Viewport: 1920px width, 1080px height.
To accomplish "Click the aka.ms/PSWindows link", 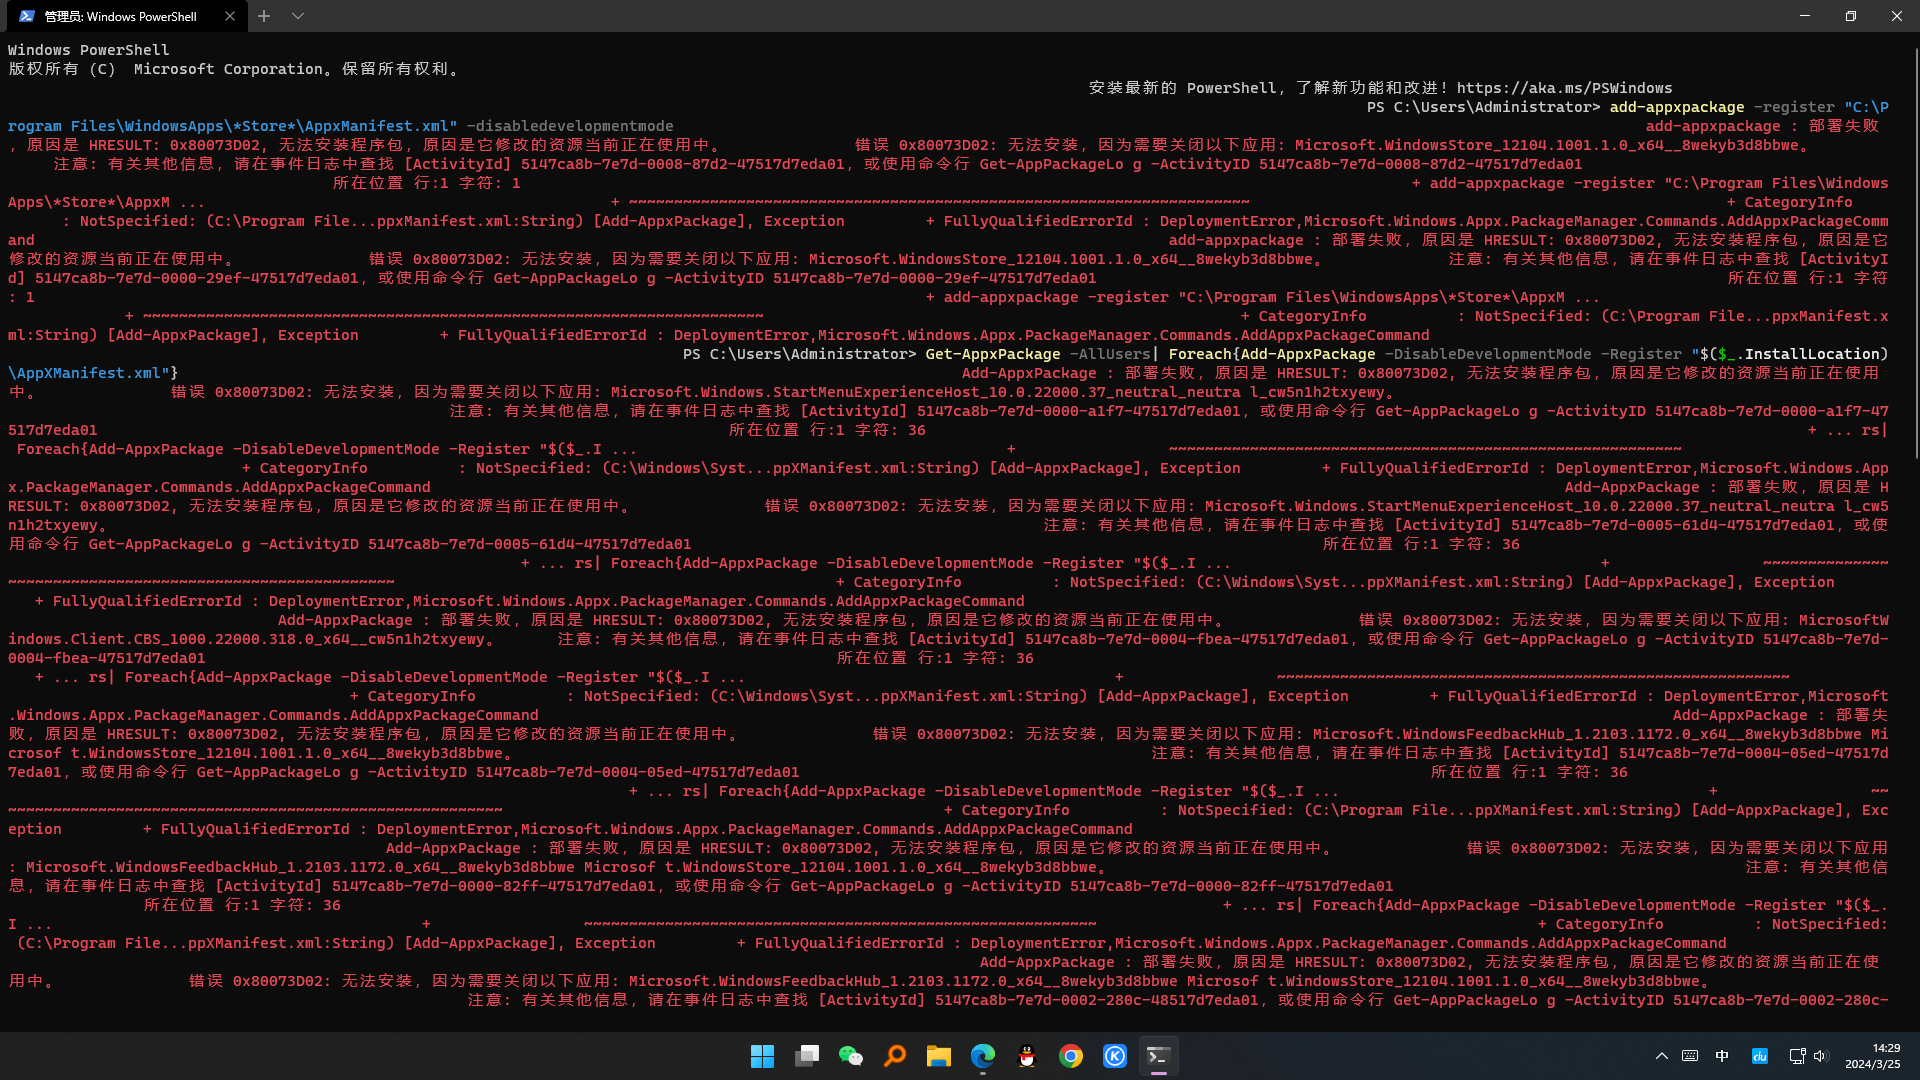I will pos(1564,88).
